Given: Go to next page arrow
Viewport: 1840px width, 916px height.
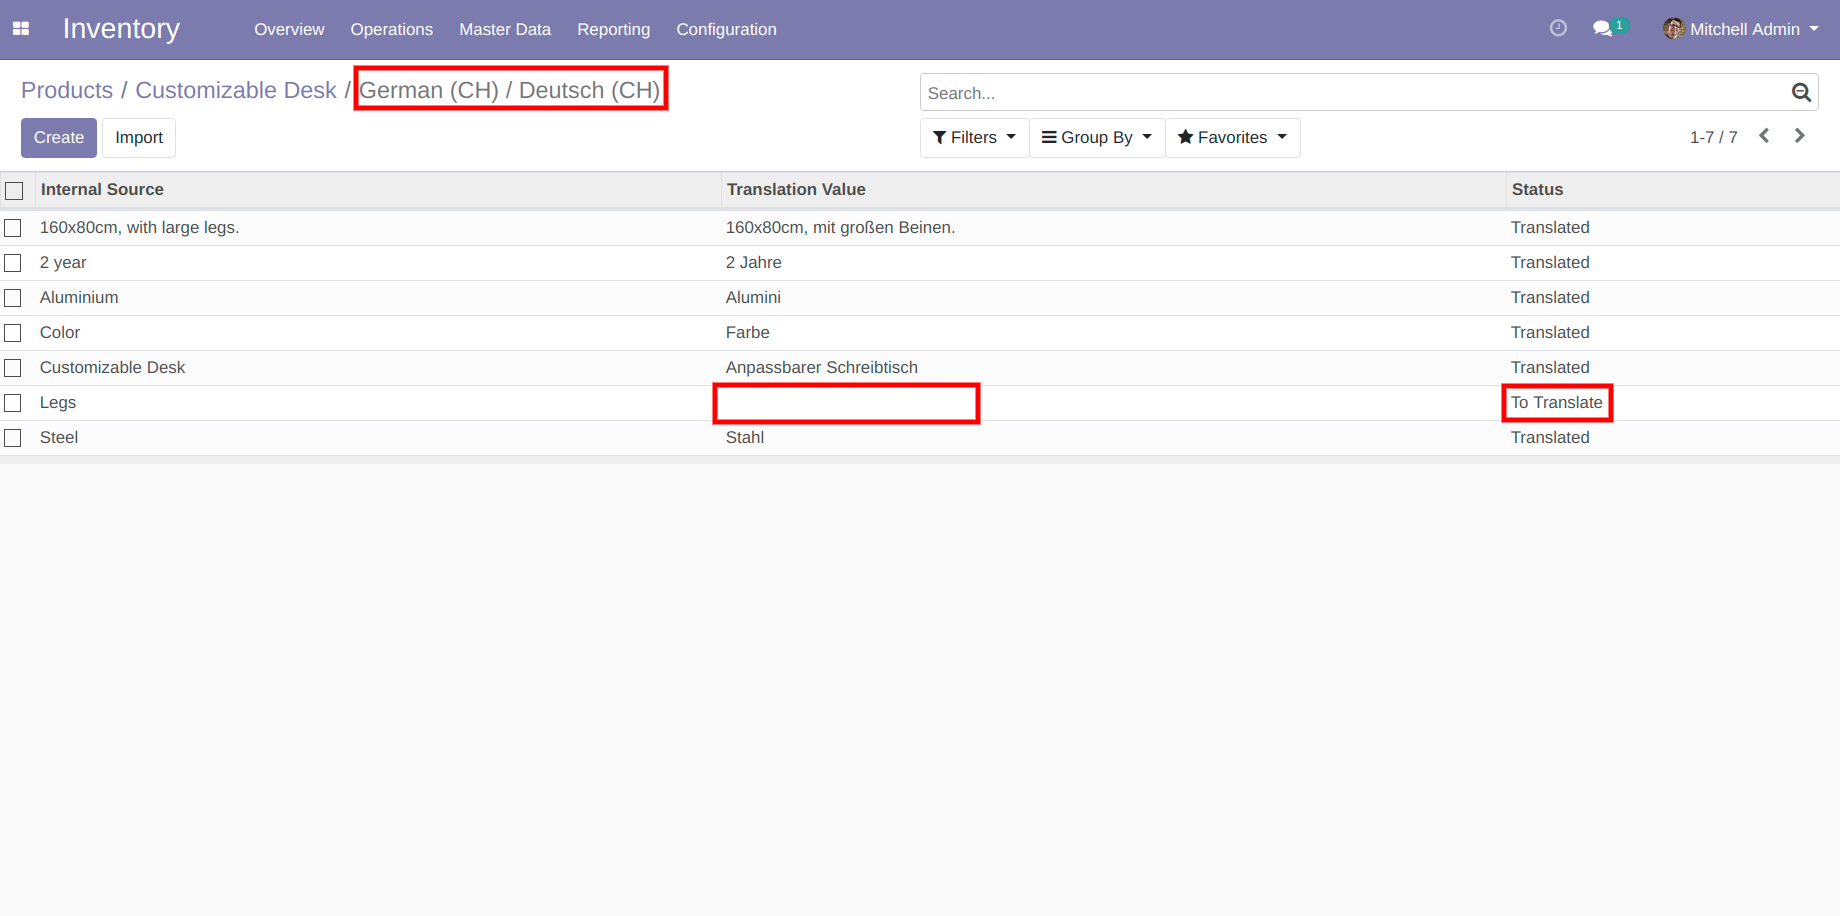Looking at the screenshot, I should (1799, 136).
